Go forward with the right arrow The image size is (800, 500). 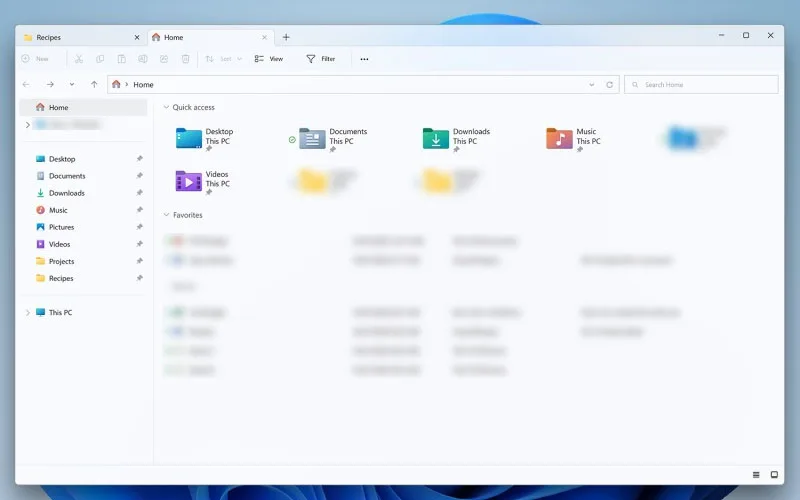pyautogui.click(x=50, y=85)
